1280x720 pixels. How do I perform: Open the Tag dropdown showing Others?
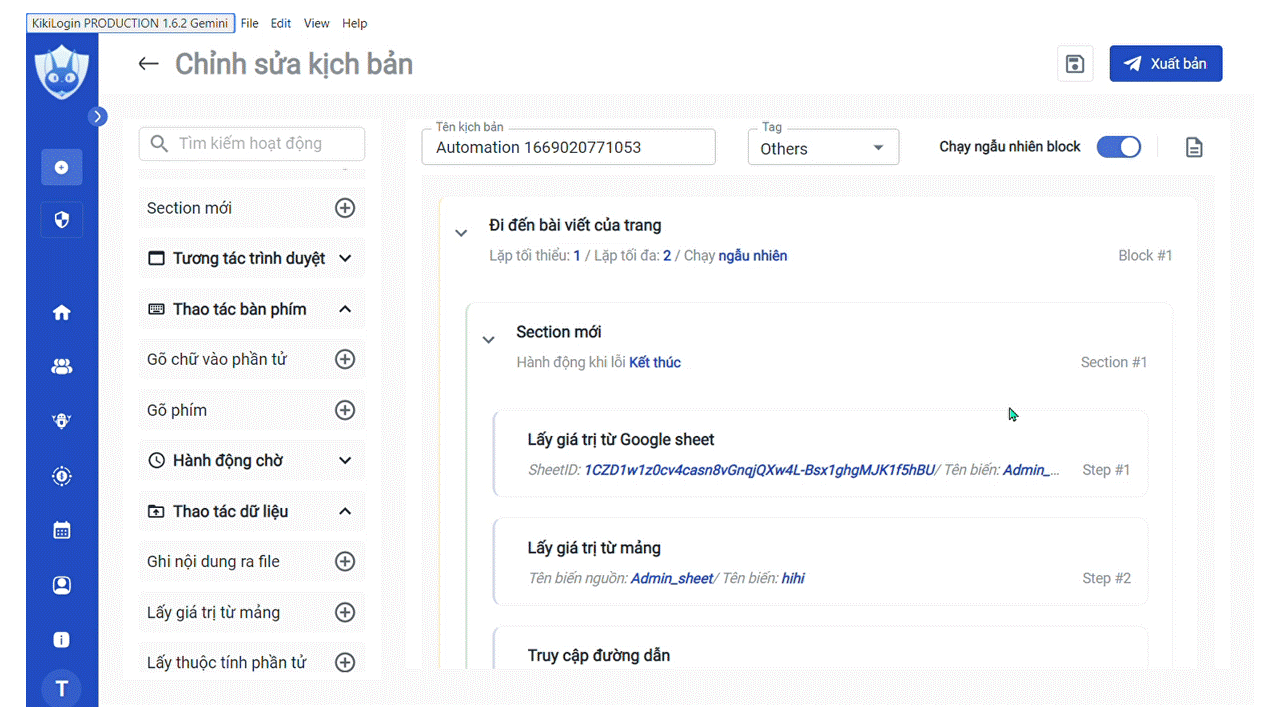pos(823,147)
